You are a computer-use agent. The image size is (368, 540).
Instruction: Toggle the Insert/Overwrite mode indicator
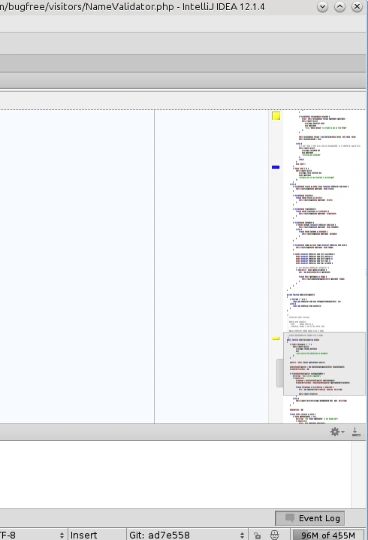pos(96,535)
